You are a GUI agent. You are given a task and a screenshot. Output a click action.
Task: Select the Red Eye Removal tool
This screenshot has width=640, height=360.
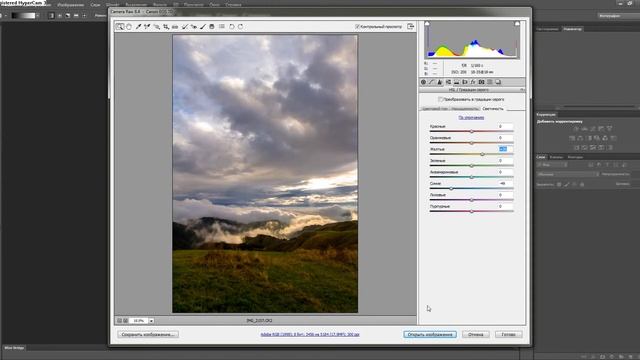point(194,27)
